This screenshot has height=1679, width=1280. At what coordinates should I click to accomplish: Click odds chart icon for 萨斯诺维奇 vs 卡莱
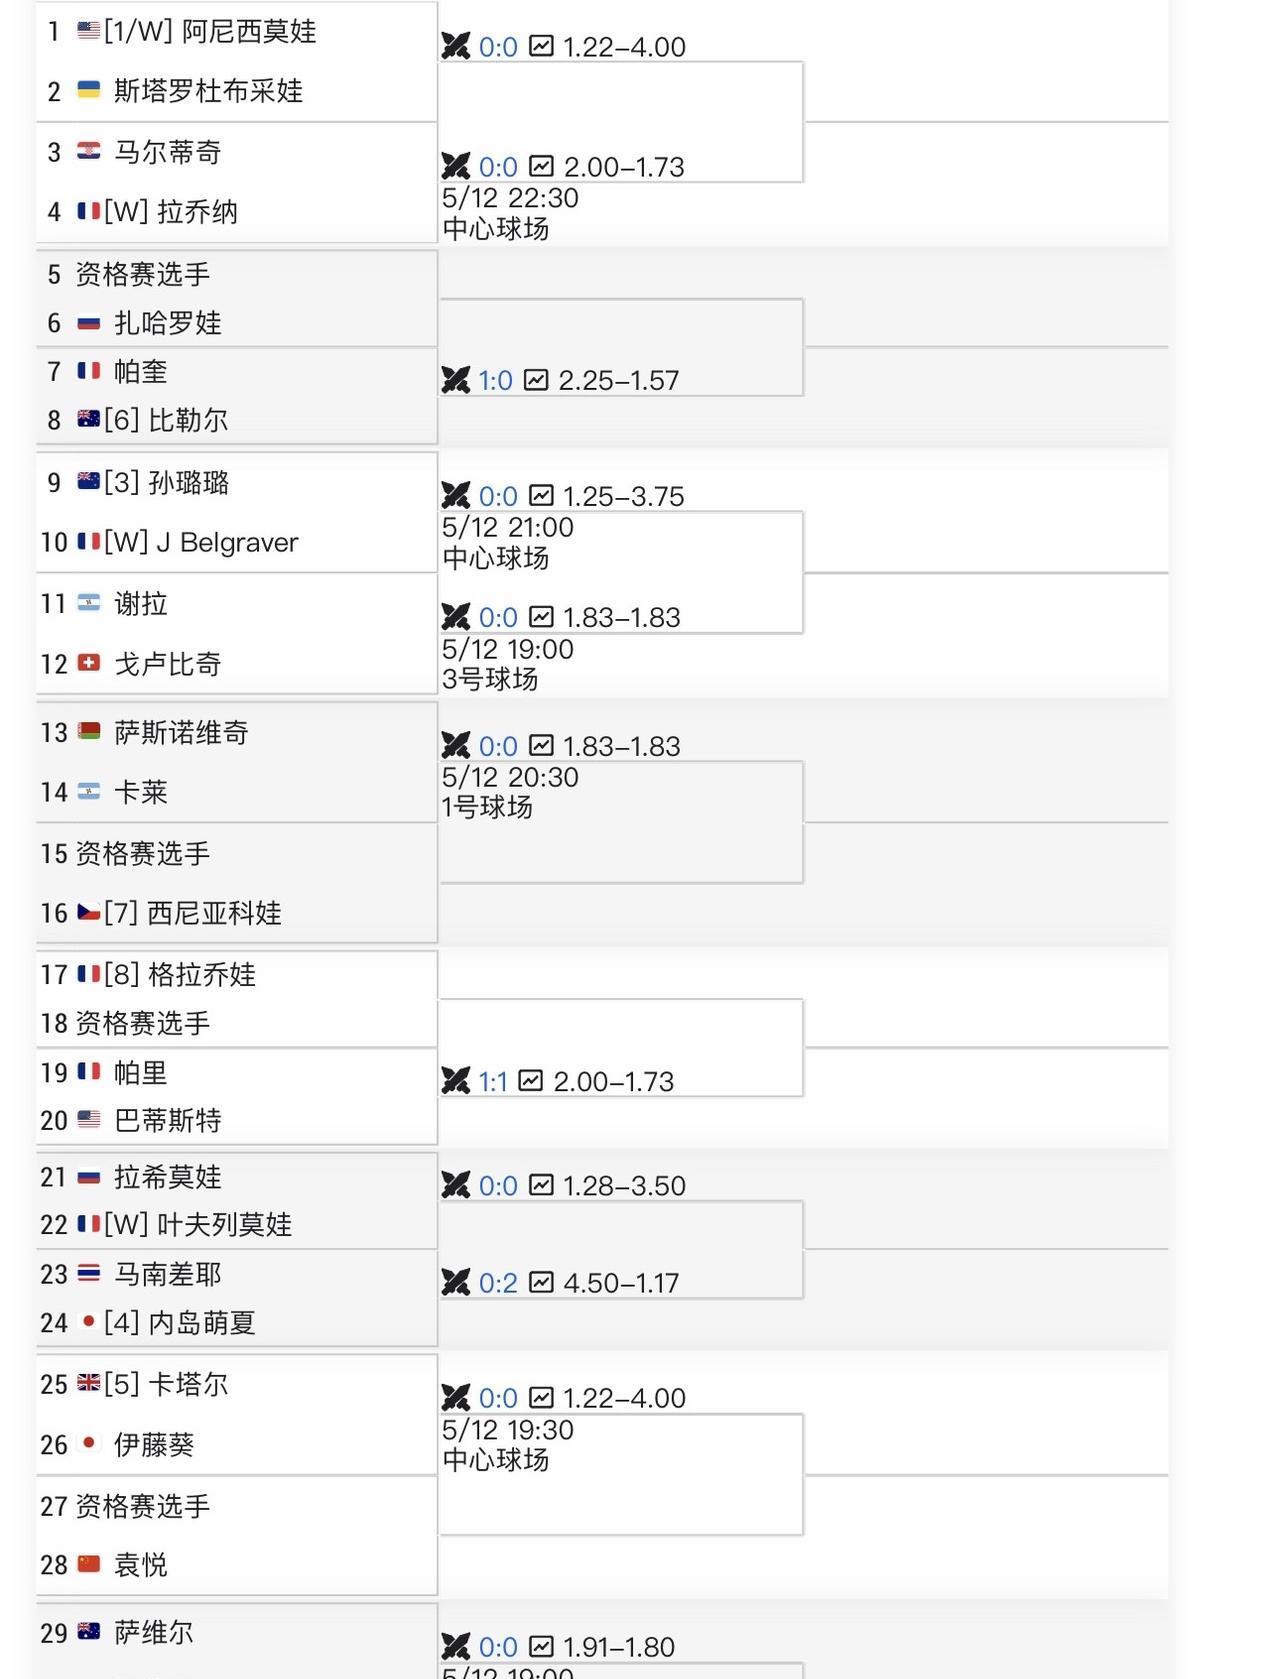coord(541,745)
